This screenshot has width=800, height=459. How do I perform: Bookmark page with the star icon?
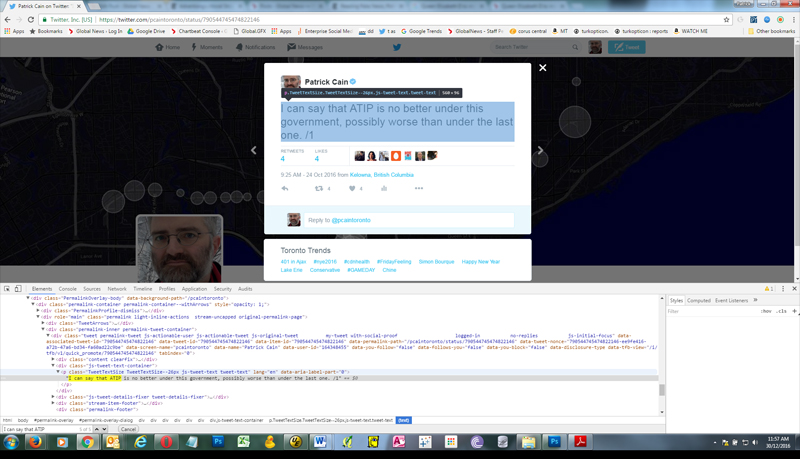click(727, 19)
